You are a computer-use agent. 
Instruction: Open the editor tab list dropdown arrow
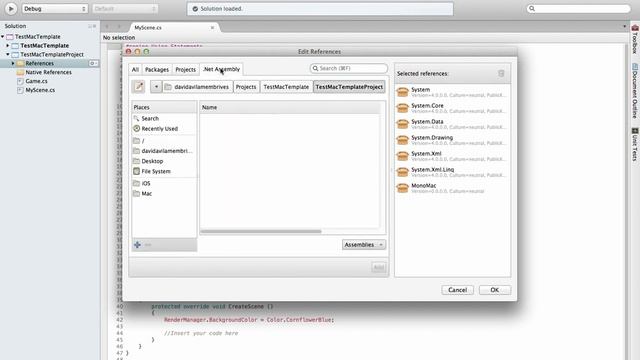(624, 27)
